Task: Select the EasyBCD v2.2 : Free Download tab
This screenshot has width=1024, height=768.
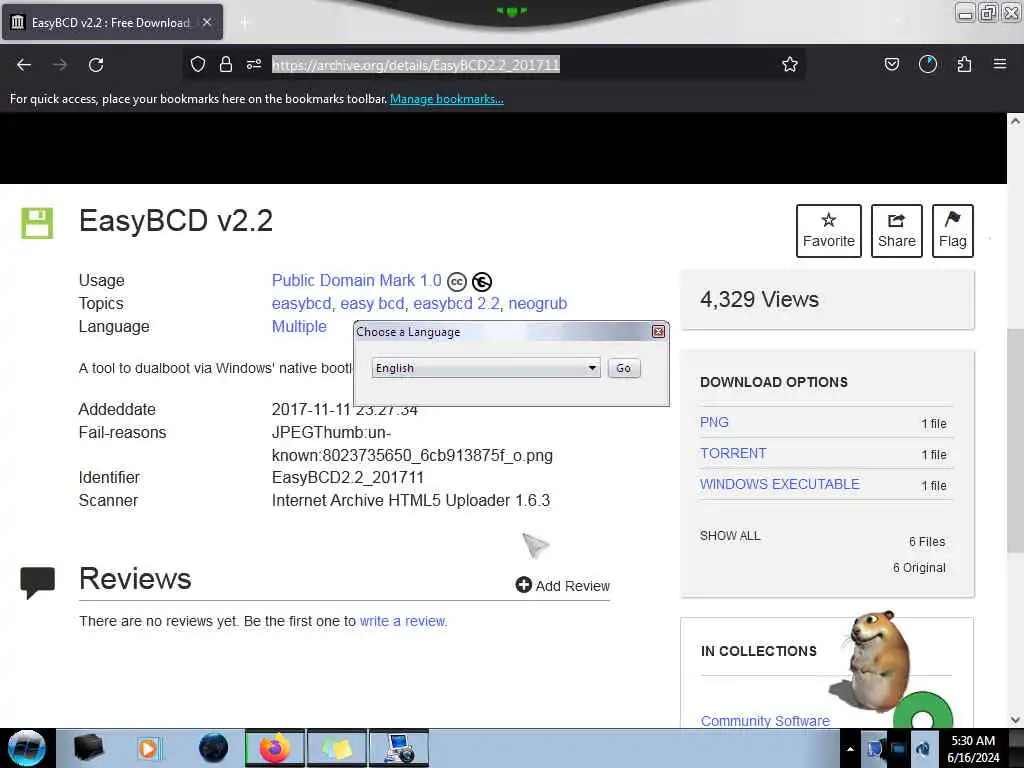Action: [112, 23]
